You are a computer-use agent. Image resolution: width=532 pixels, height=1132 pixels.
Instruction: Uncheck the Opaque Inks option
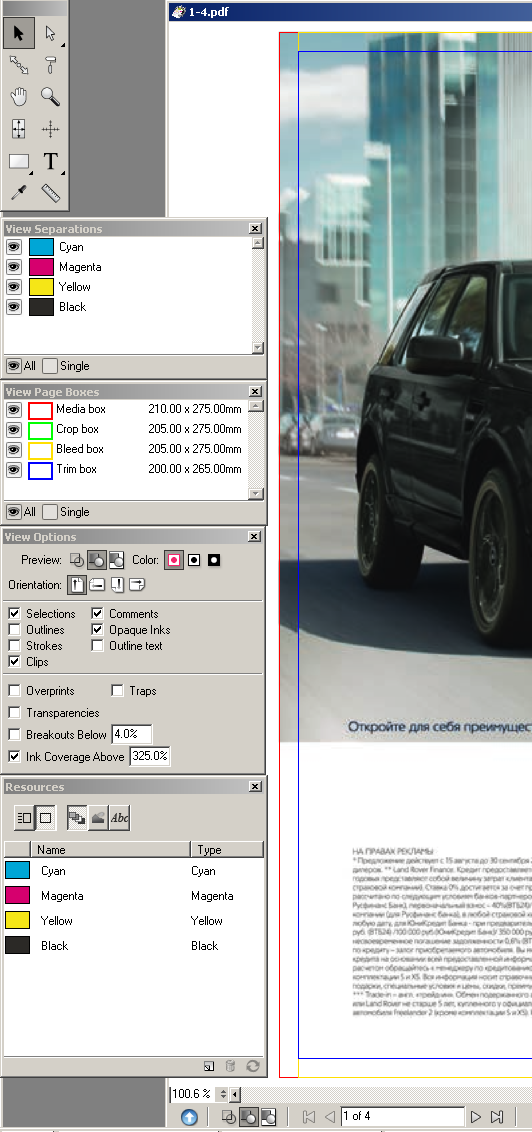pos(97,630)
